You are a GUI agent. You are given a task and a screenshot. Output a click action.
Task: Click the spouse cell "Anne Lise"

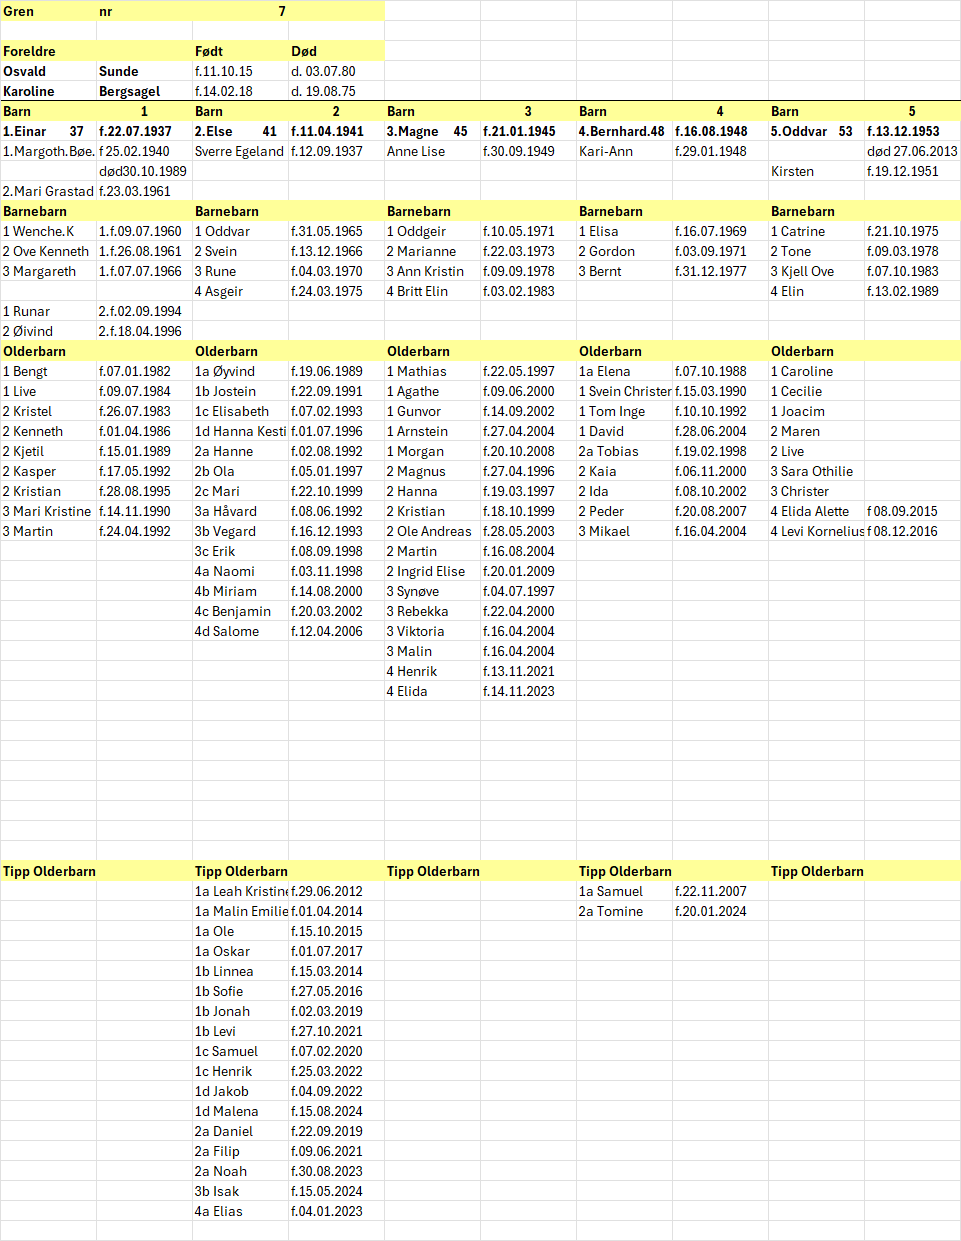(x=432, y=151)
